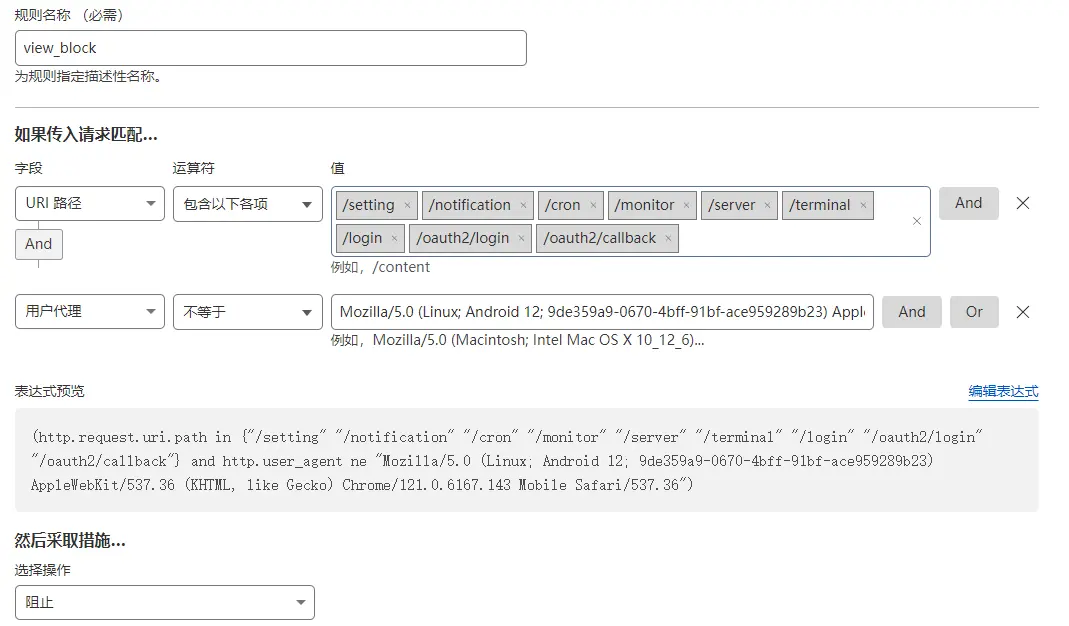Click the /setting tag text
The width and height of the screenshot is (1069, 626).
coord(368,205)
